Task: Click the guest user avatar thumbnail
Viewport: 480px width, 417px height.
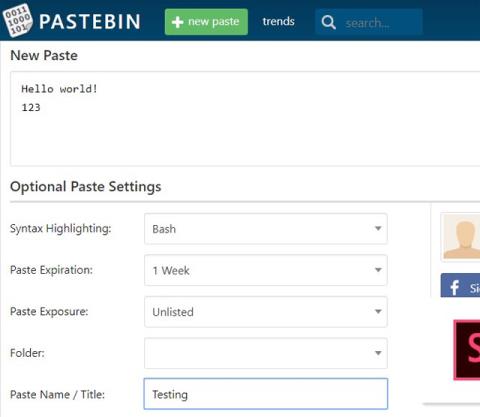Action: (461, 237)
